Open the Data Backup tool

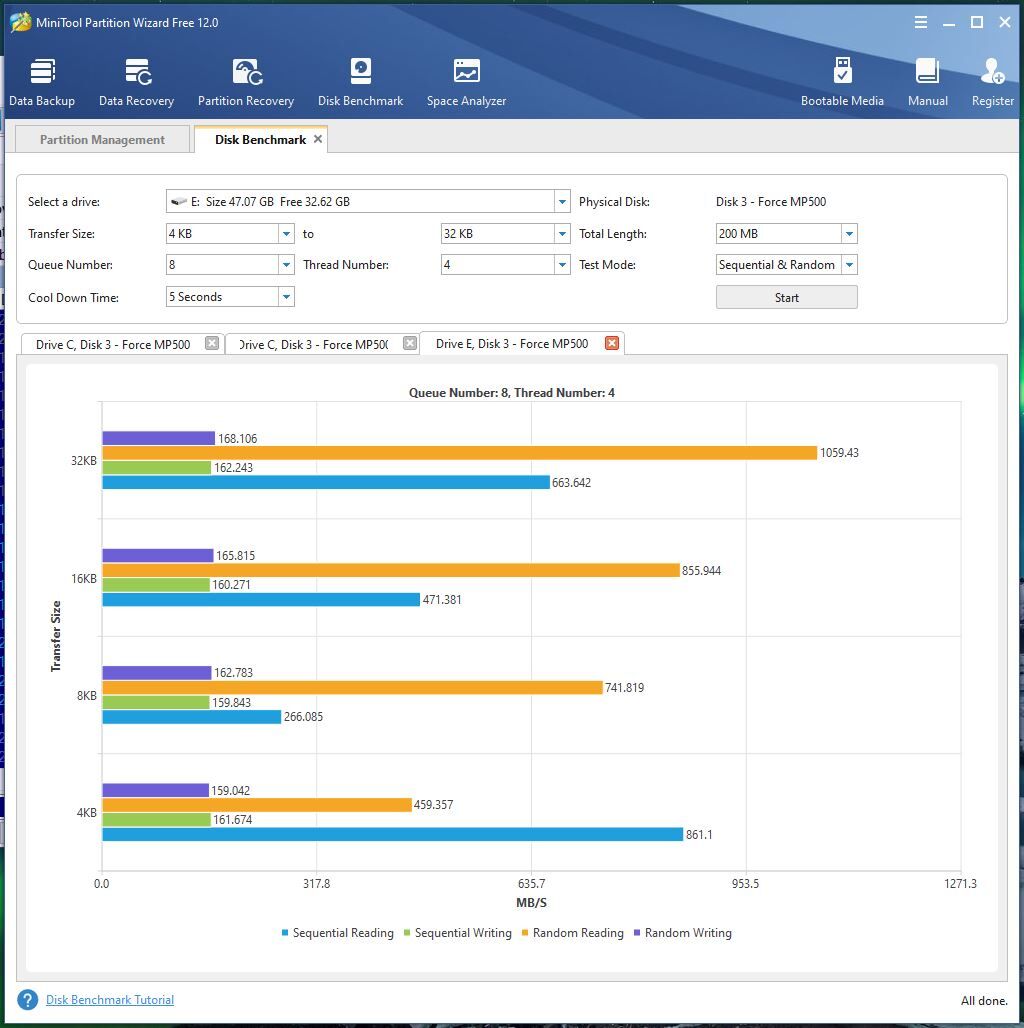(42, 83)
